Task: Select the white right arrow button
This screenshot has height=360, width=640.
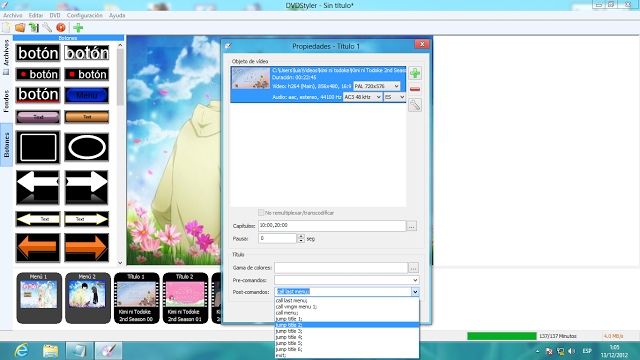Action: click(x=87, y=187)
